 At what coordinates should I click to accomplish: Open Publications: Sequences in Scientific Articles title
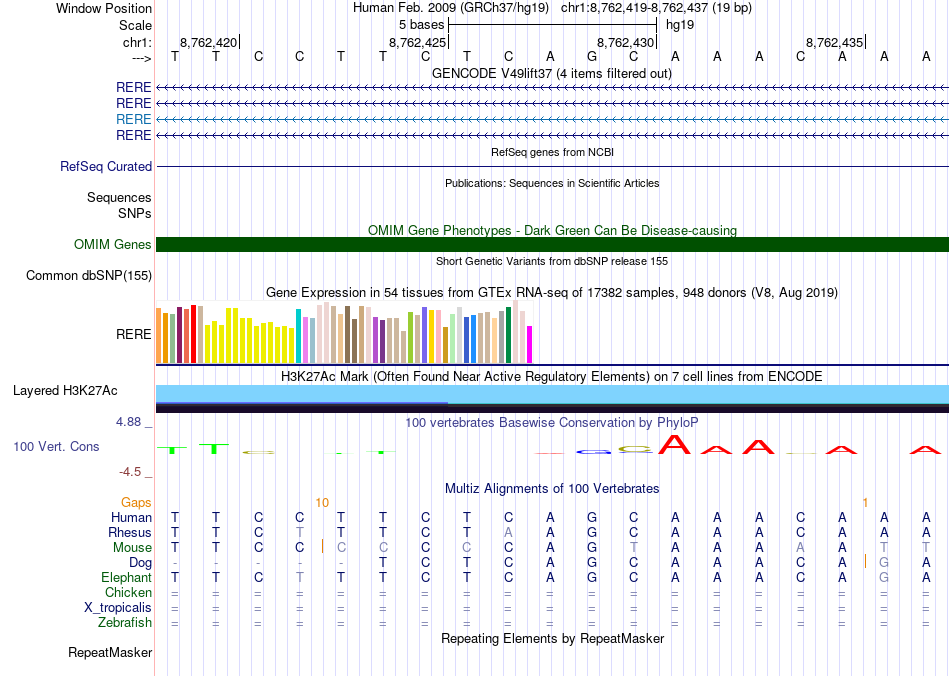click(x=552, y=183)
